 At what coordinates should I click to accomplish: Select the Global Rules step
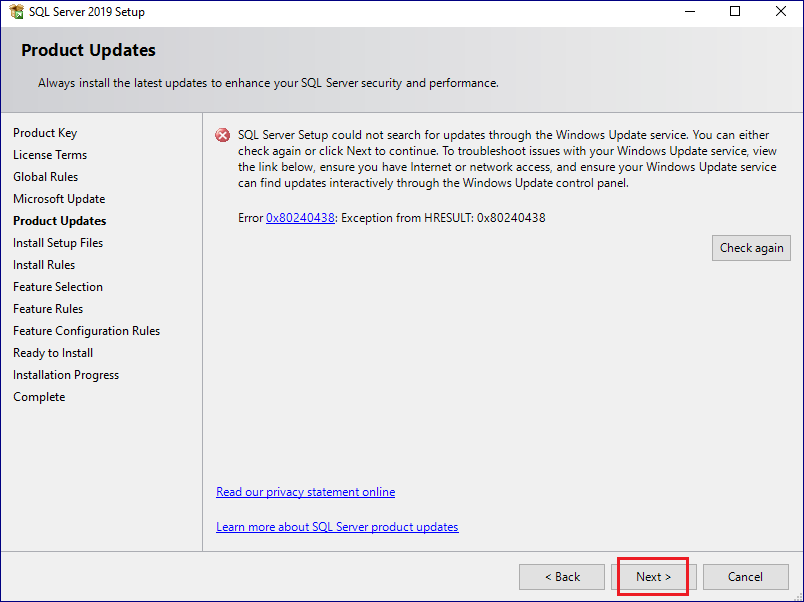click(x=46, y=177)
